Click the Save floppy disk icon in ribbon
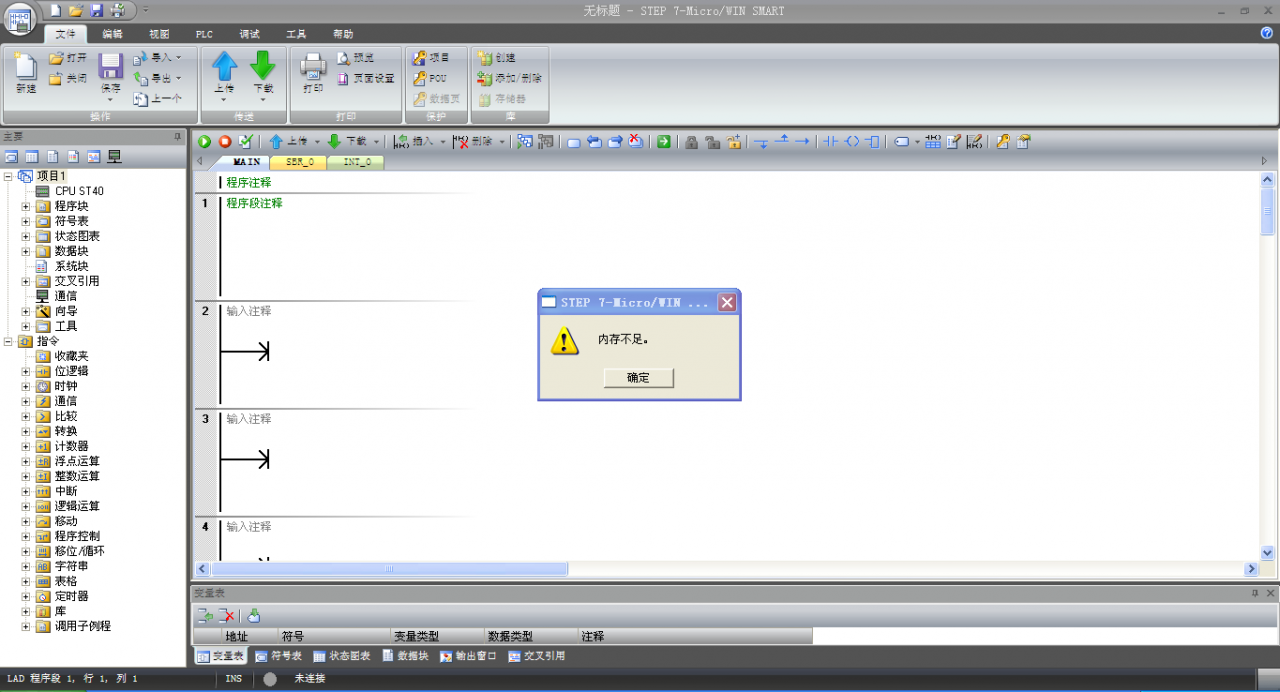The image size is (1280, 692). tap(110, 66)
